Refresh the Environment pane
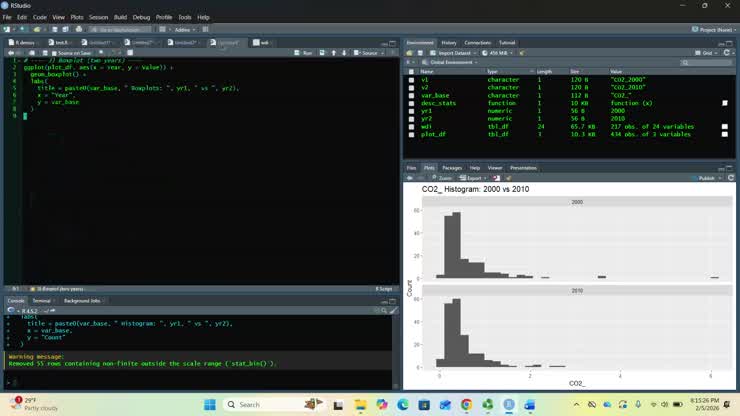Screen dimensions: 740x416 coord(727,53)
